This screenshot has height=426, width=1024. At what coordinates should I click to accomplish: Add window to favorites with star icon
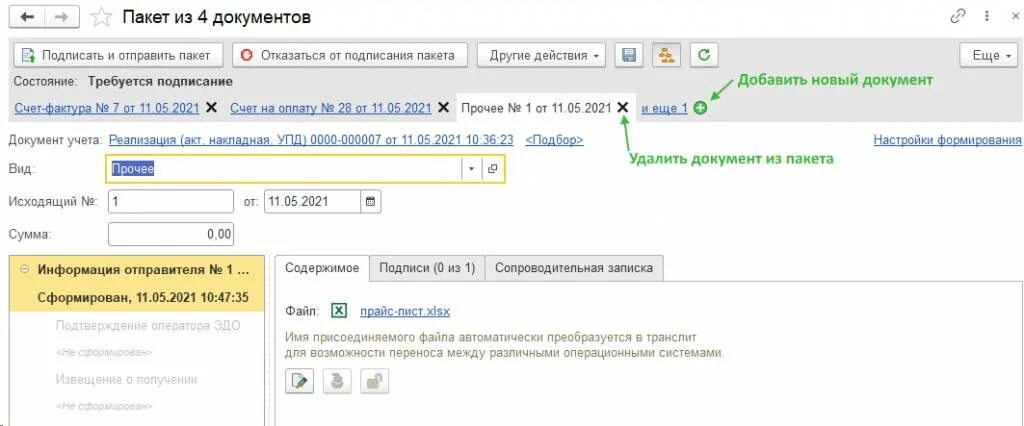point(101,18)
